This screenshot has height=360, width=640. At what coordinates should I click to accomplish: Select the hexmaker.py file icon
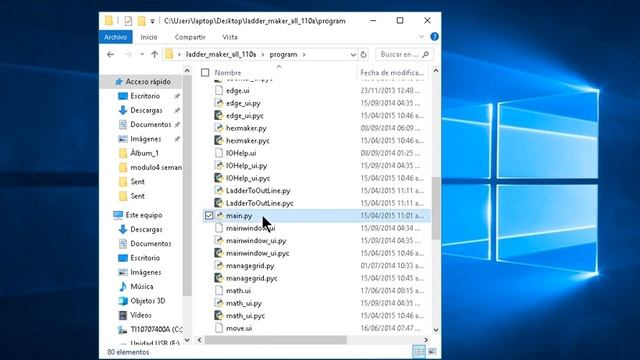click(219, 128)
